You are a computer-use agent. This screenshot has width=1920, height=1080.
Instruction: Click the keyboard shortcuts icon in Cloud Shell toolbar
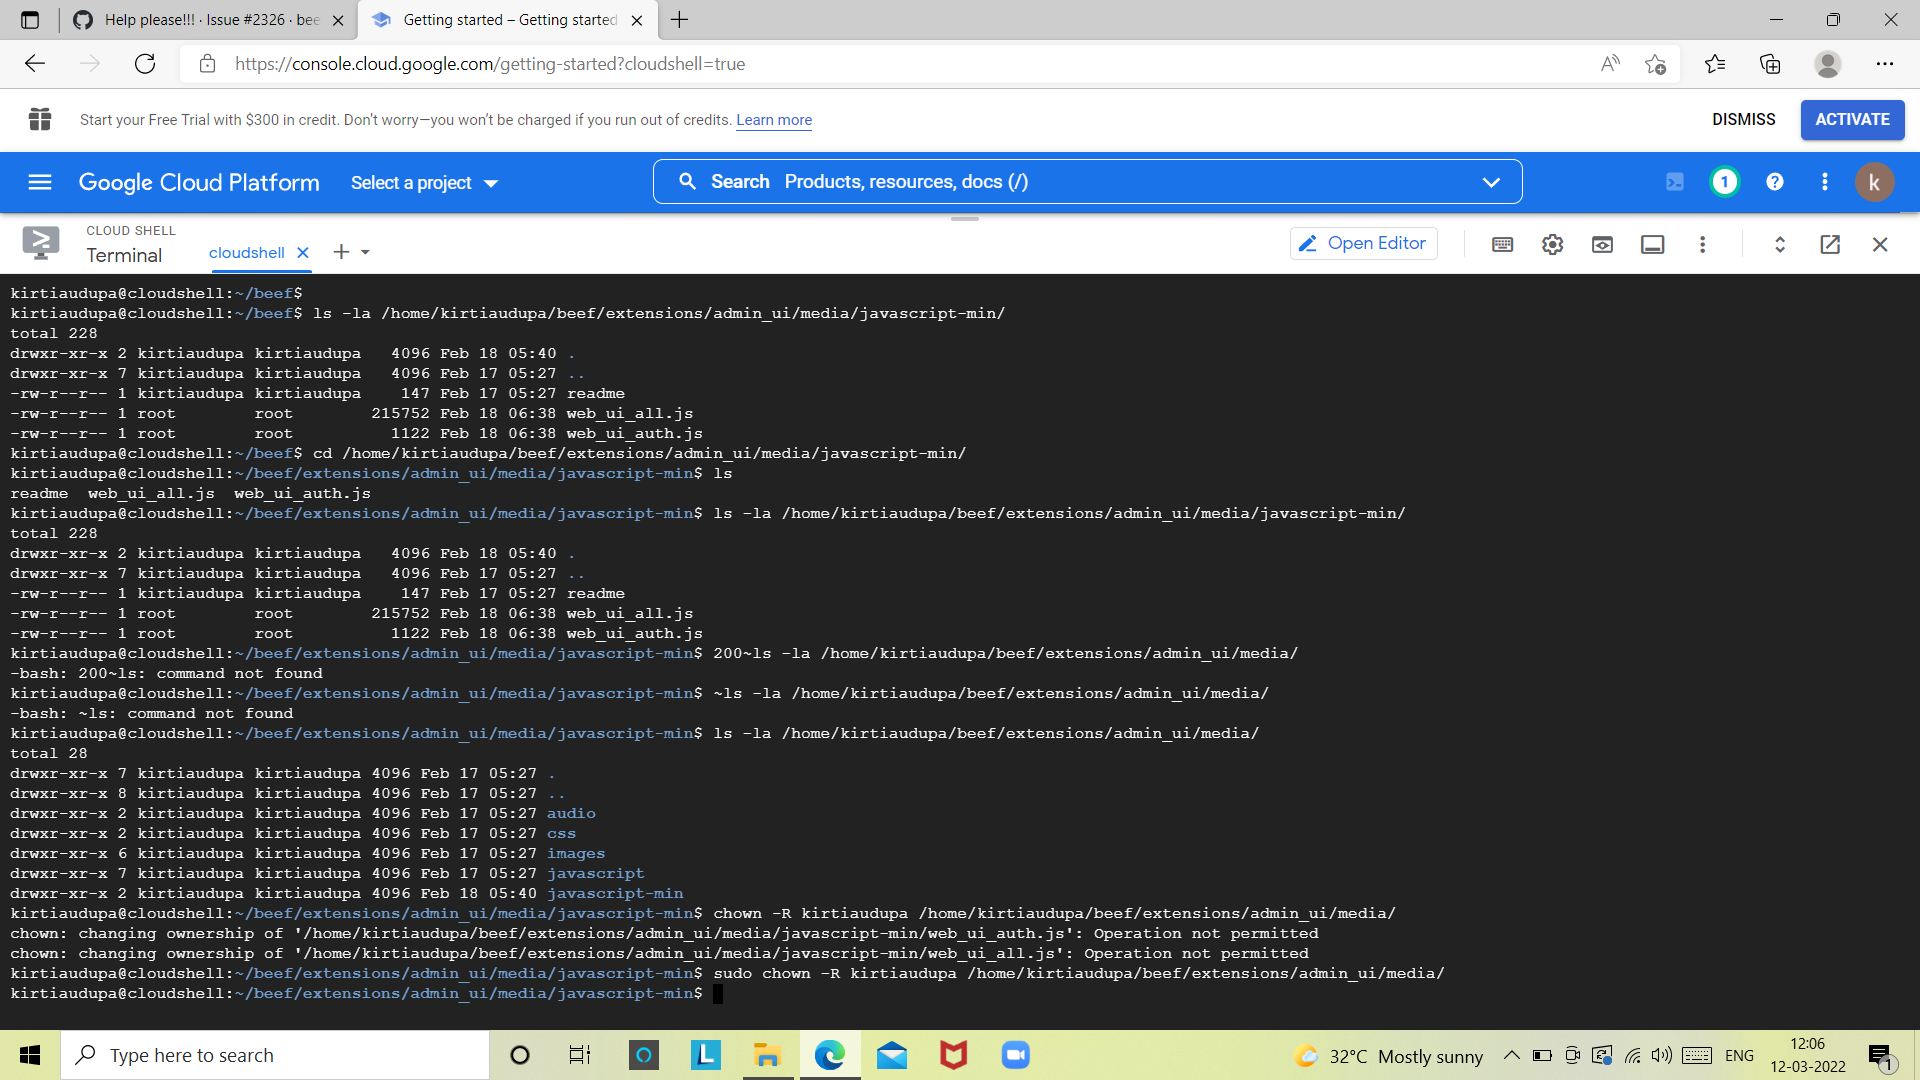click(x=1502, y=244)
